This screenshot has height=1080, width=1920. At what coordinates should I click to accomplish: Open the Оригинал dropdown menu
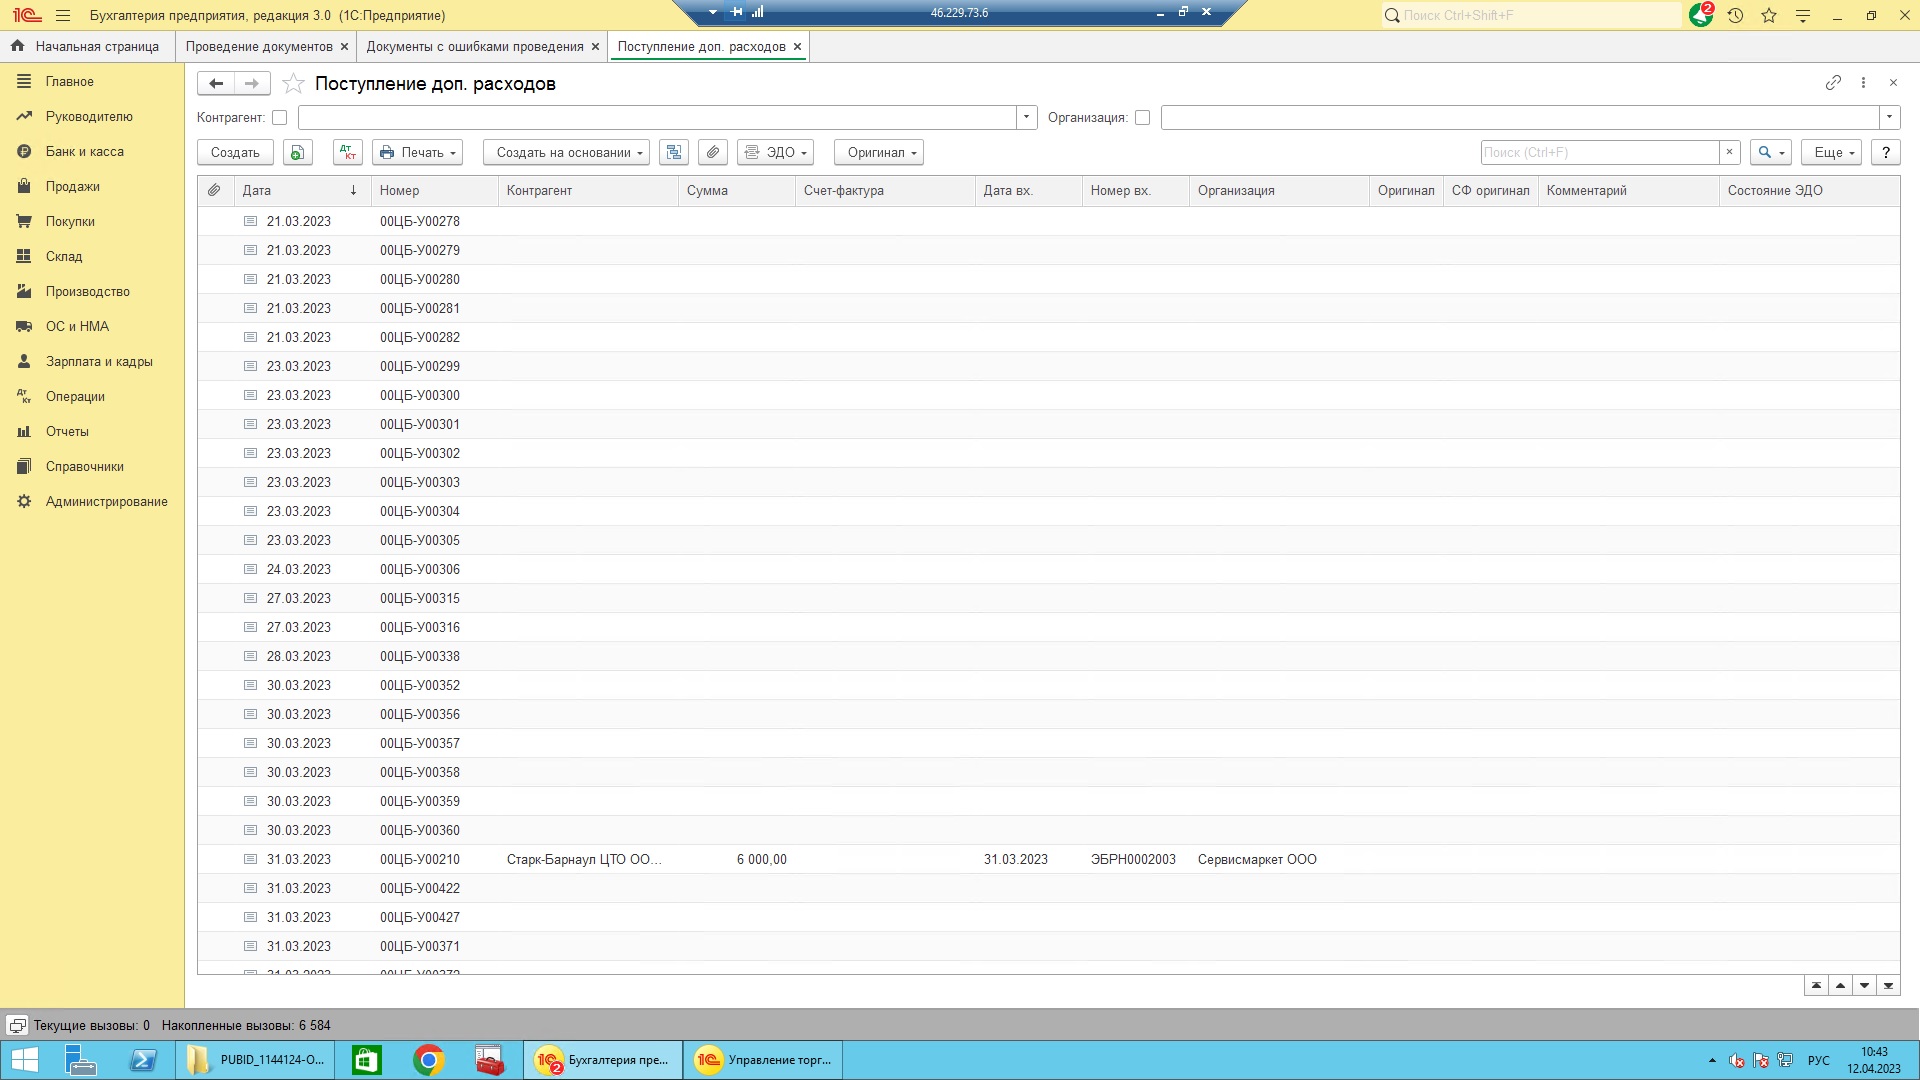[x=878, y=152]
